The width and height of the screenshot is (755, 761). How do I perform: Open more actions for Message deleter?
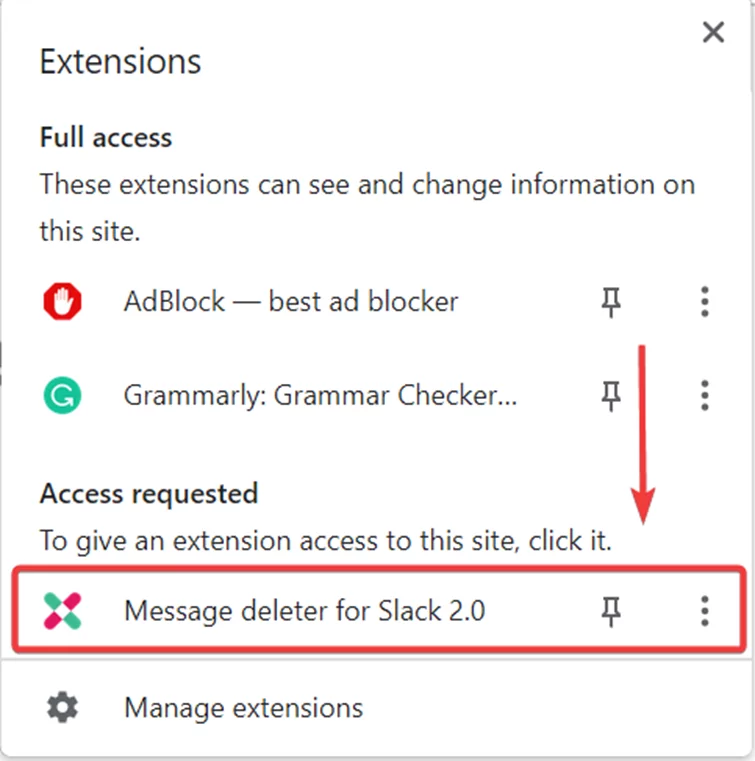[705, 611]
